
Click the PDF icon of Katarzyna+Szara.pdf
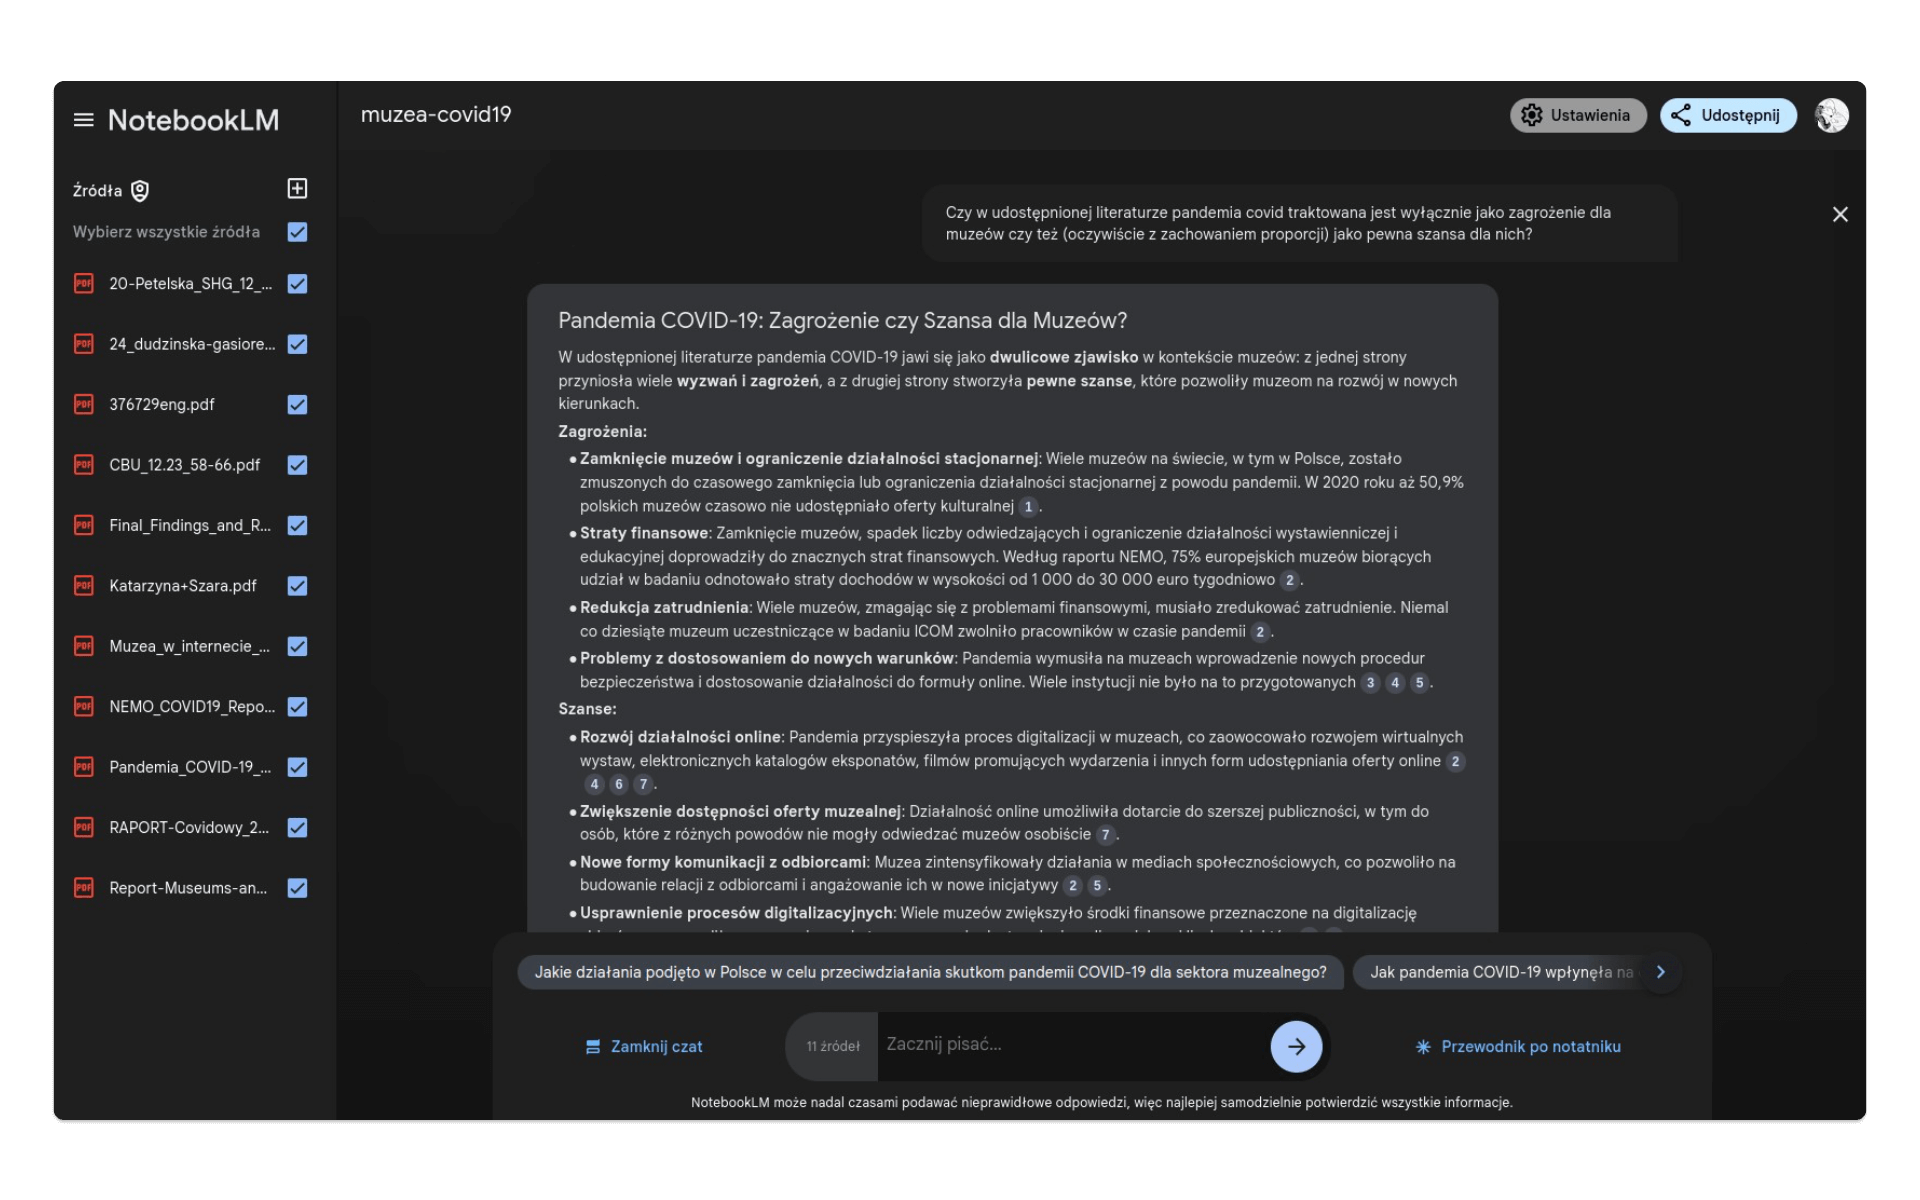[x=84, y=586]
